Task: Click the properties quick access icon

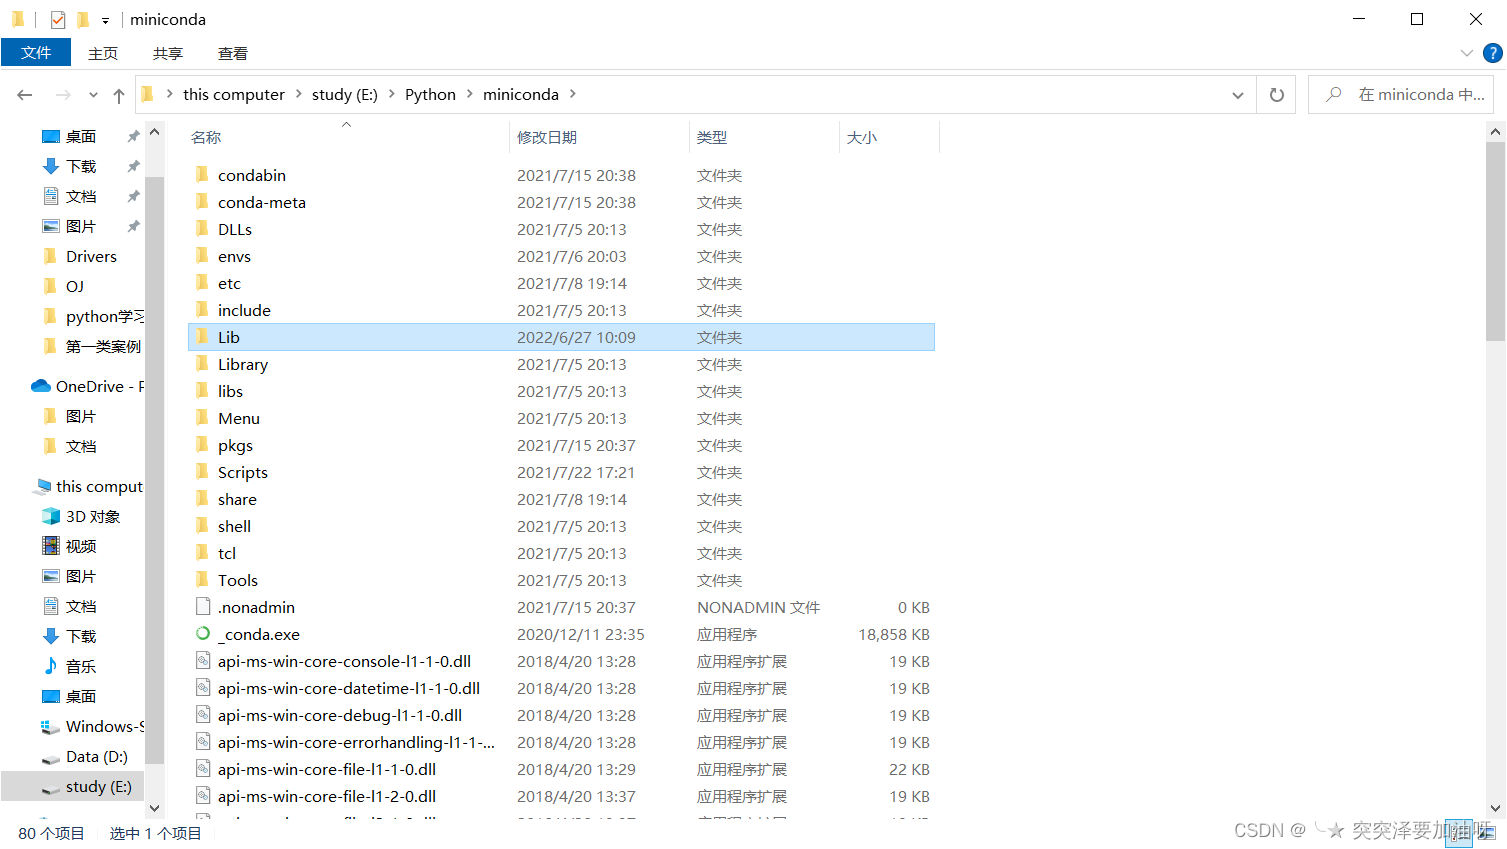Action: click(x=58, y=19)
